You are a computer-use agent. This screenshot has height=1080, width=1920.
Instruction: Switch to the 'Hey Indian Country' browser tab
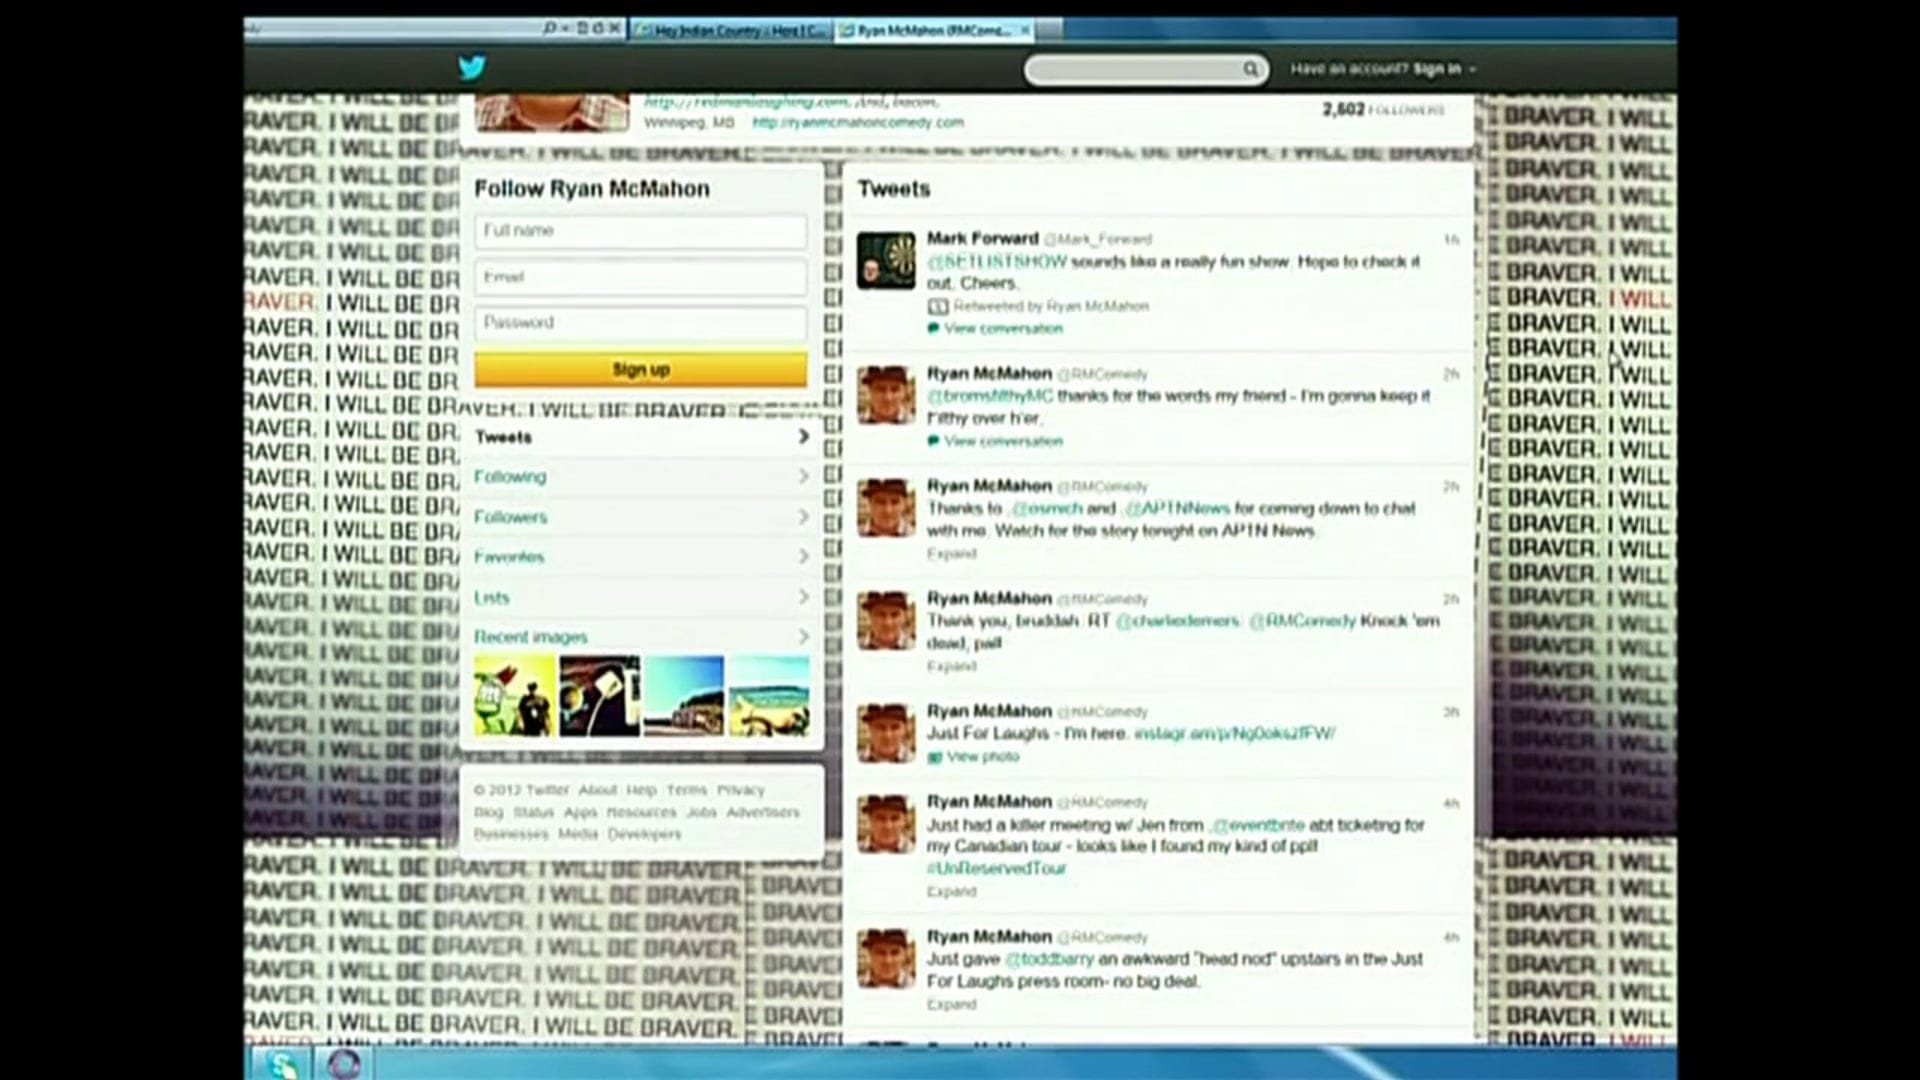[733, 30]
